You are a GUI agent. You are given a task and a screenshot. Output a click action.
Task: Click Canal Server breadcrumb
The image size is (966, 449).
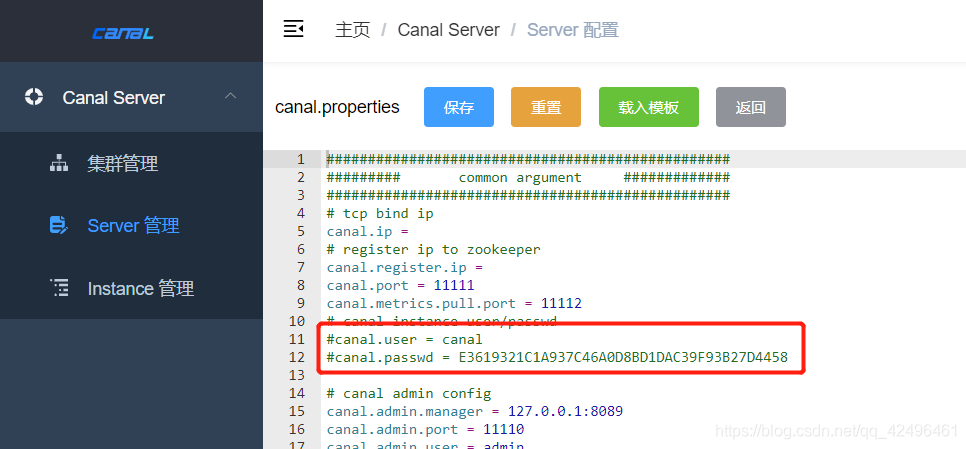448,30
